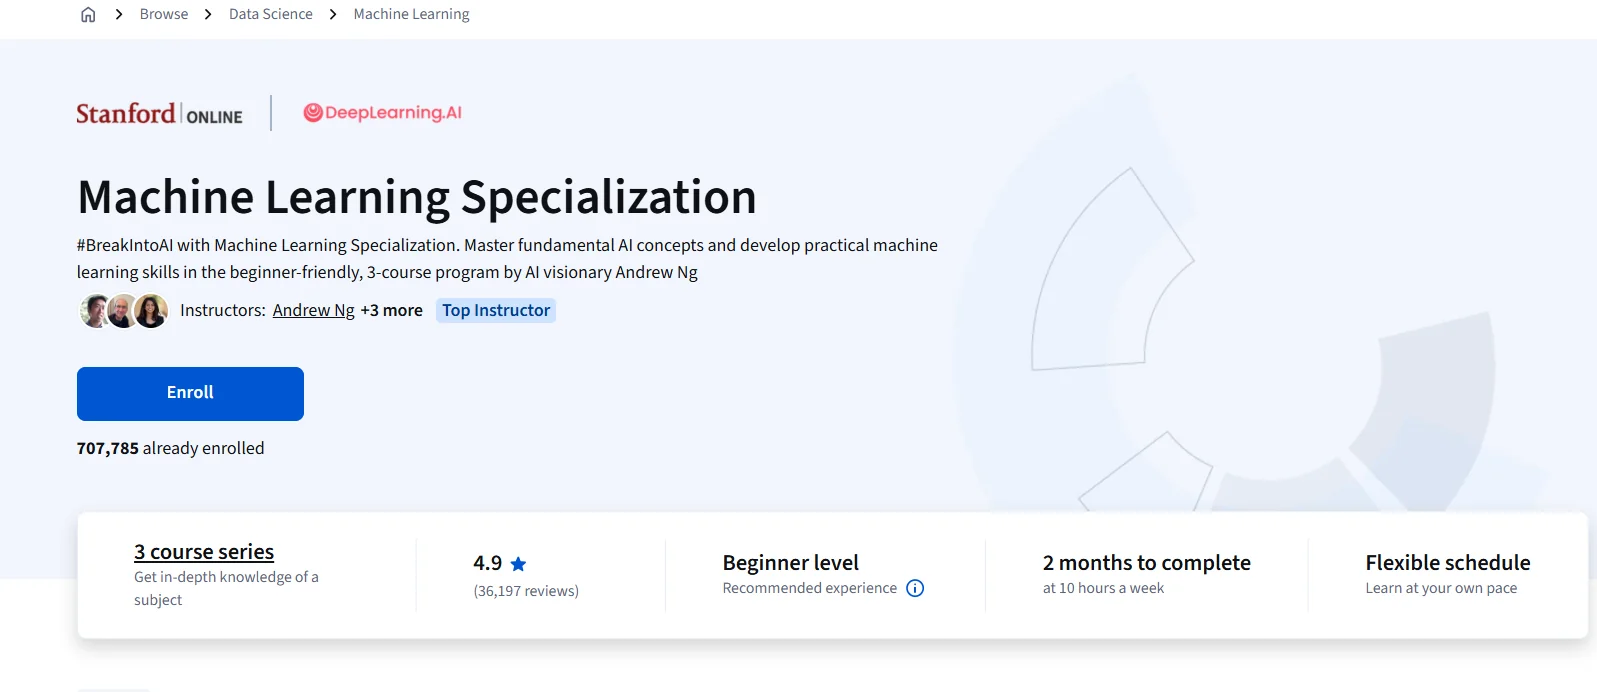The width and height of the screenshot is (1597, 692).
Task: Open the 3 course series link
Action: coord(204,552)
